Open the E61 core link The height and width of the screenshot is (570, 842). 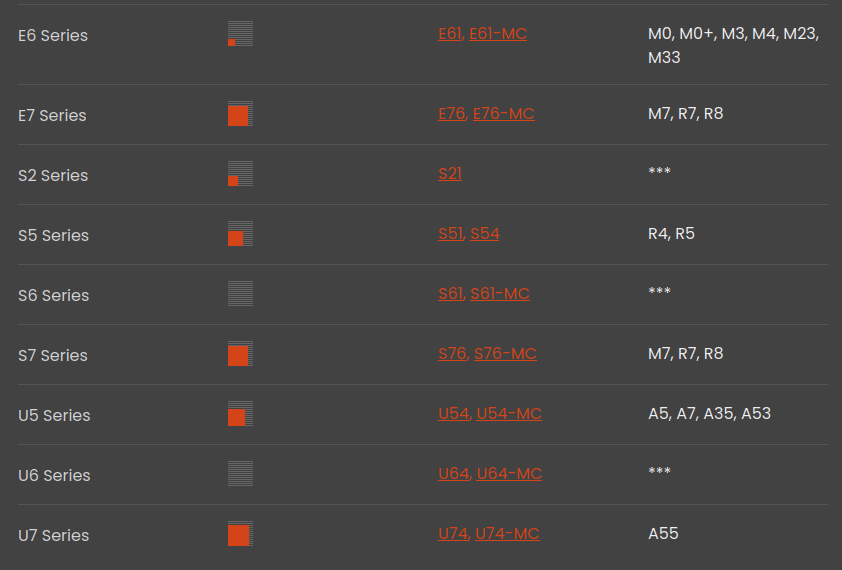450,34
